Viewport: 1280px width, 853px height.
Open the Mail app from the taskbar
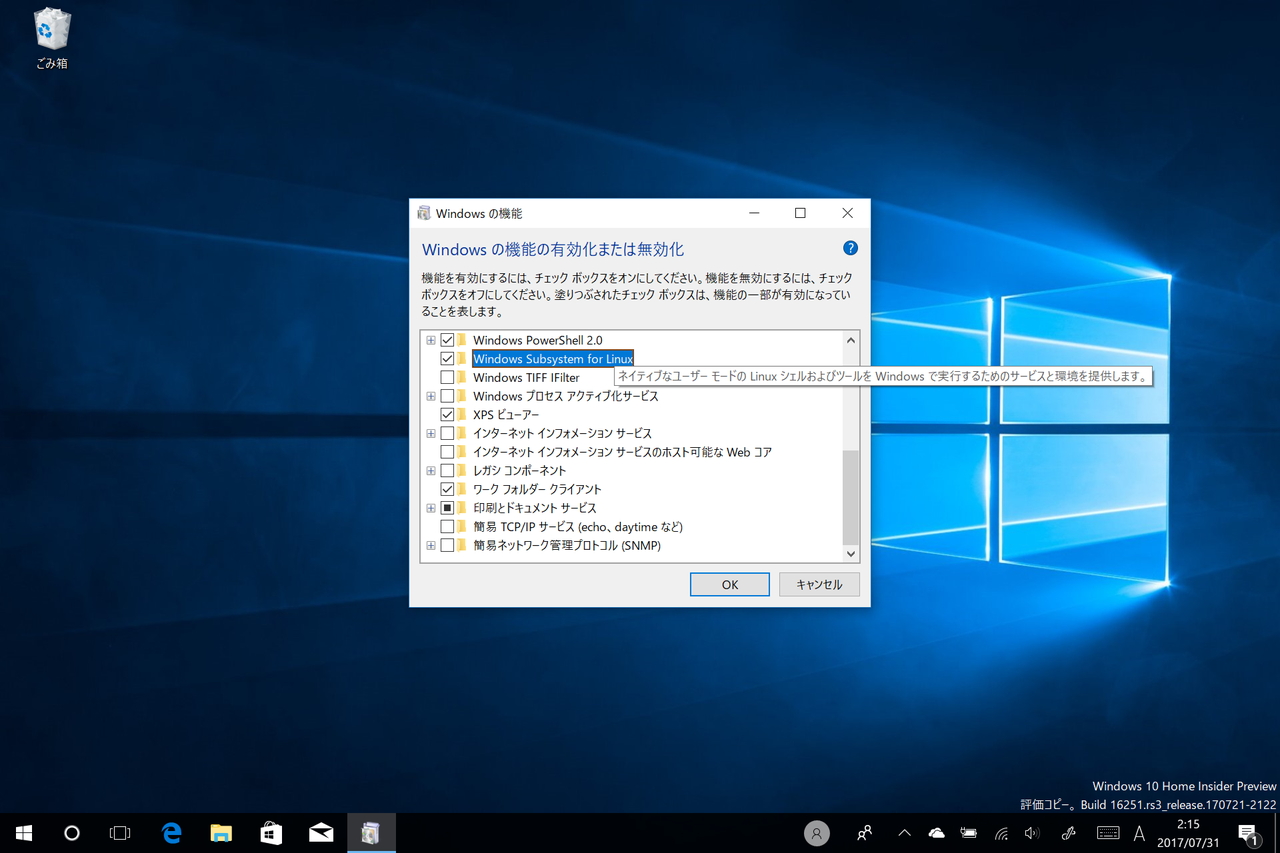[x=321, y=832]
